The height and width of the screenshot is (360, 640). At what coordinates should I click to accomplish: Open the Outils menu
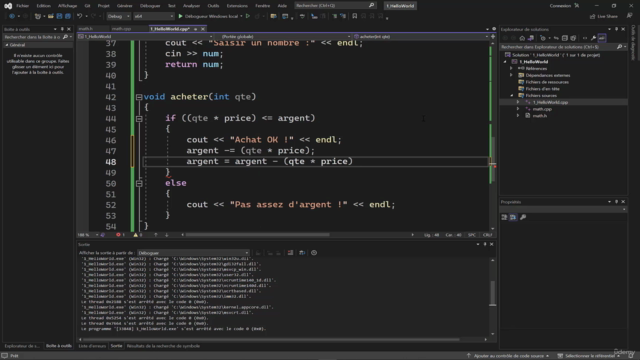click(213, 6)
